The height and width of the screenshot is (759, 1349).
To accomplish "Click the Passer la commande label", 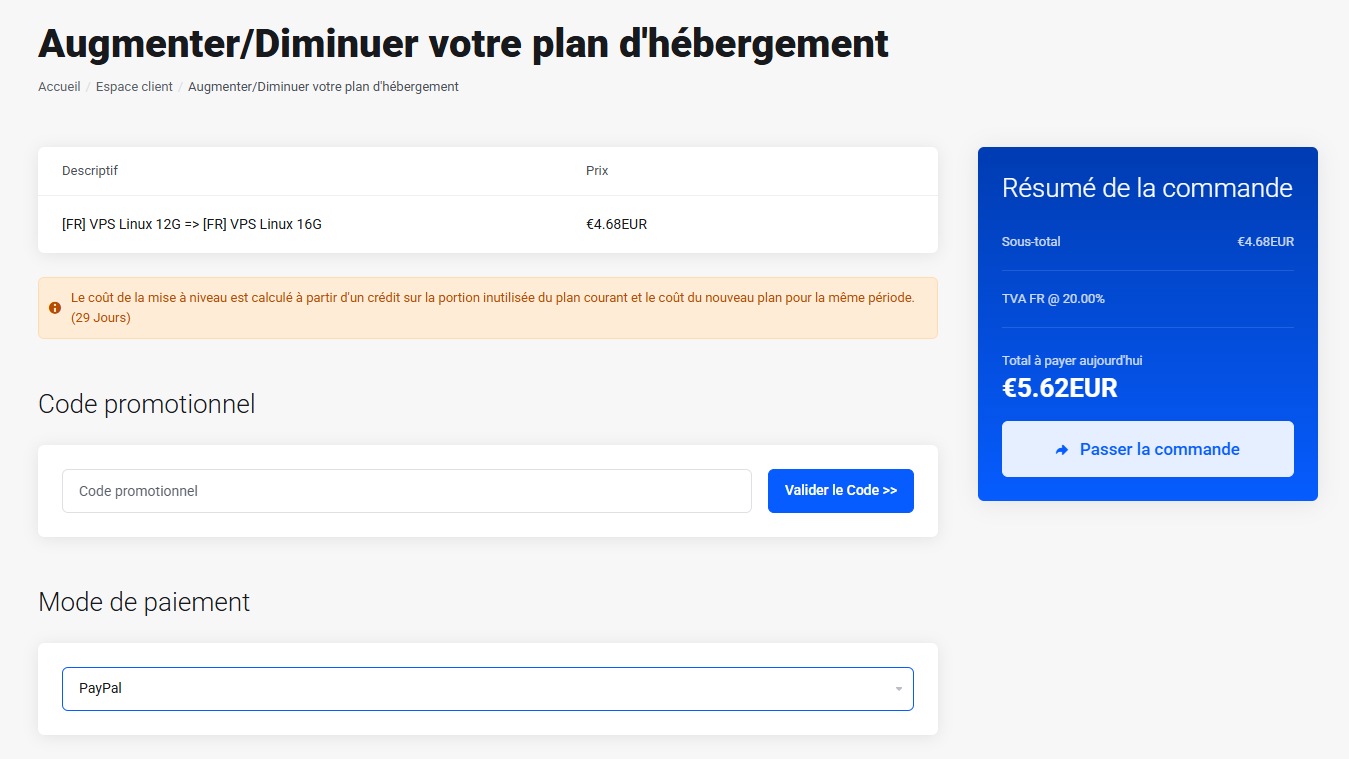I will [x=1159, y=450].
